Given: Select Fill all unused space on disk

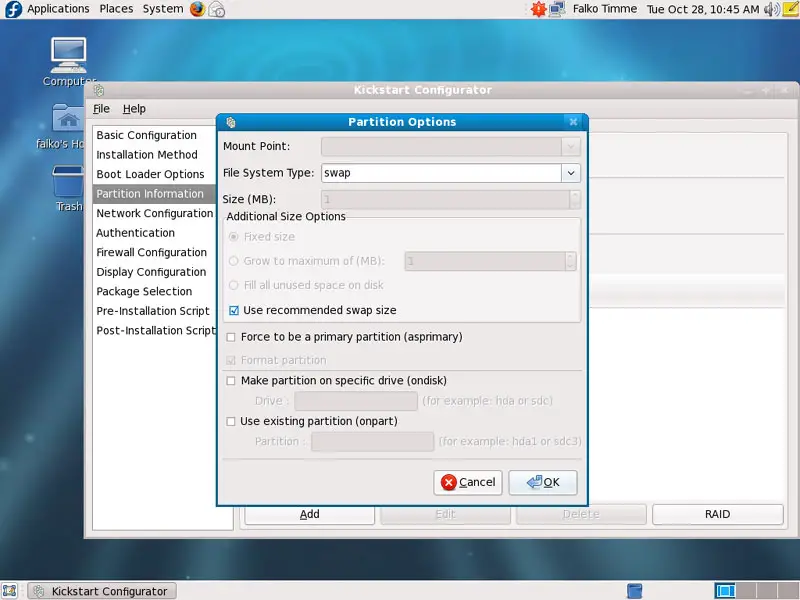Looking at the screenshot, I should pyautogui.click(x=234, y=285).
